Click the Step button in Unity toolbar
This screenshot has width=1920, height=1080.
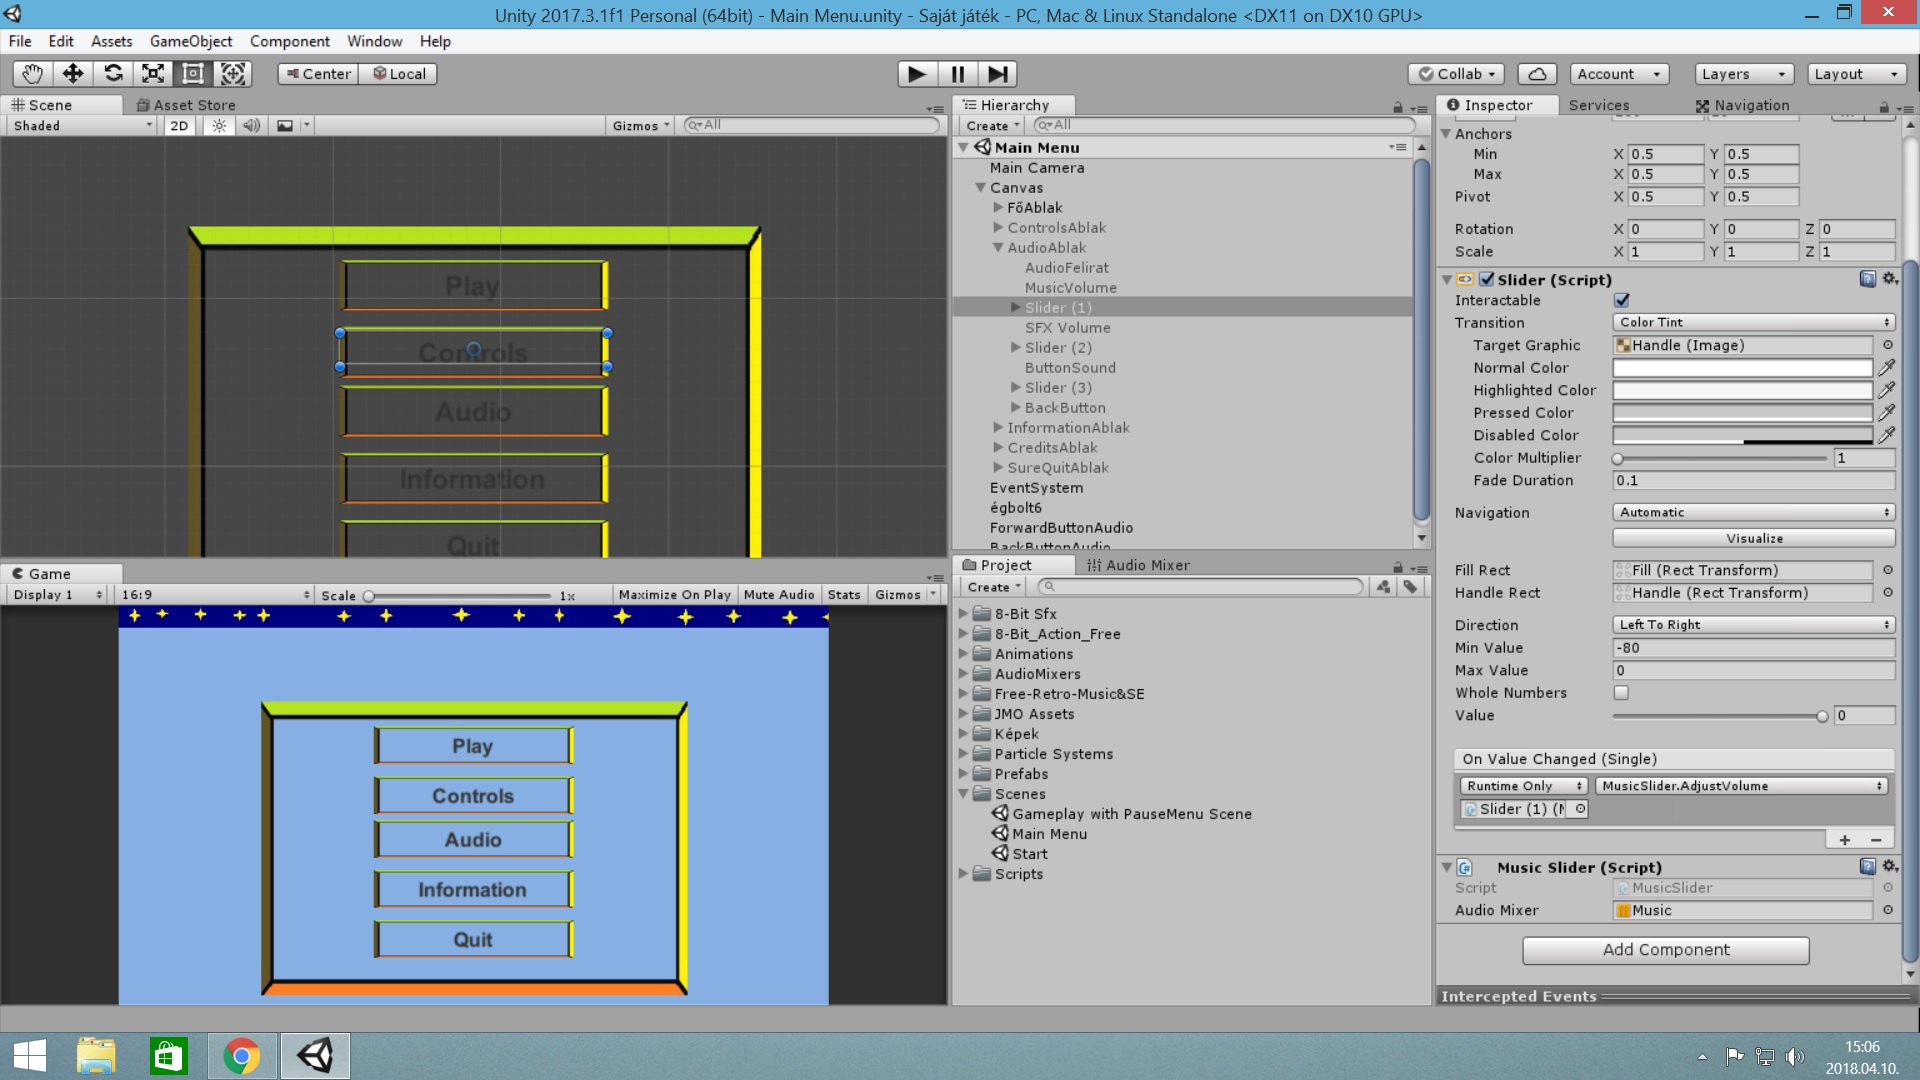[x=1000, y=73]
